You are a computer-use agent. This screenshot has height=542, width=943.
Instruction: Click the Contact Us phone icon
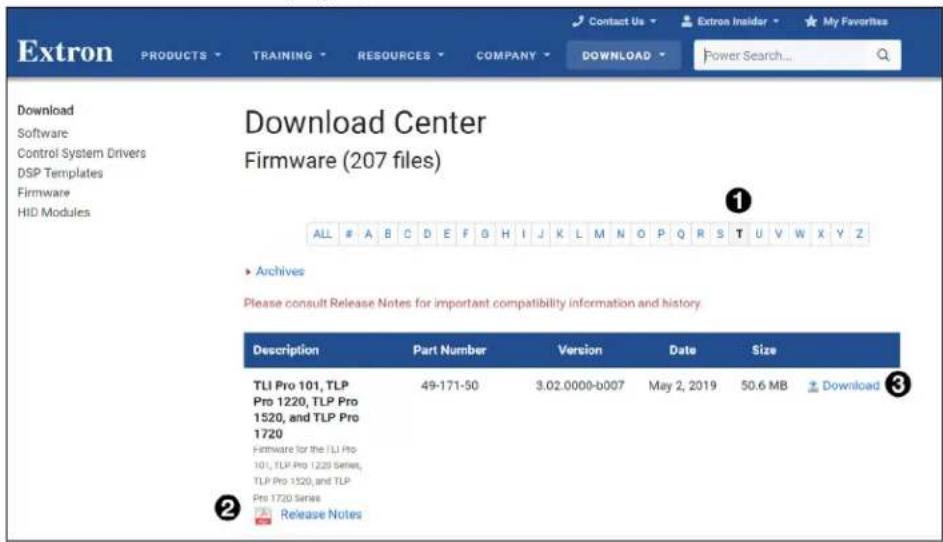click(x=578, y=22)
